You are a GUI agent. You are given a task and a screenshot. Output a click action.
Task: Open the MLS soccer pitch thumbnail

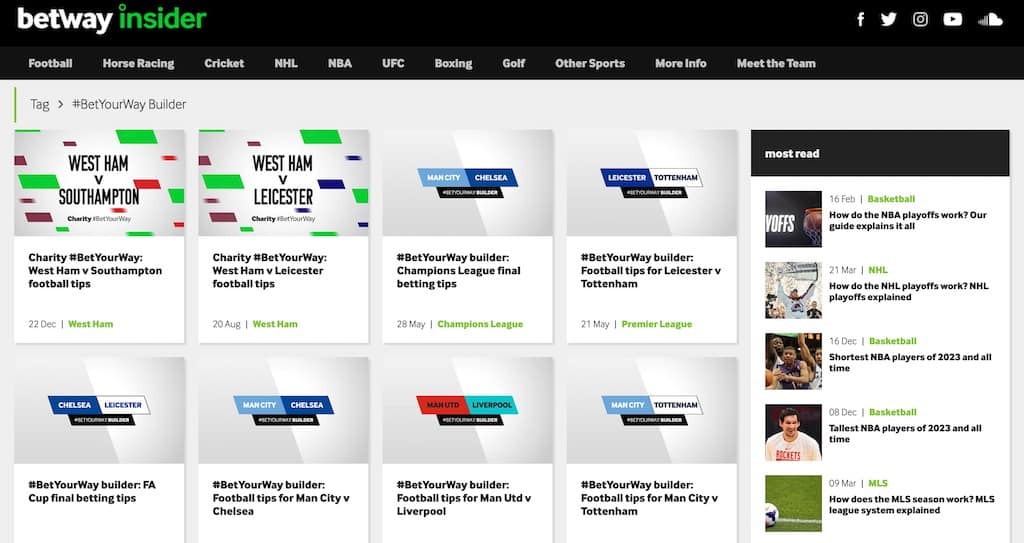click(x=793, y=503)
